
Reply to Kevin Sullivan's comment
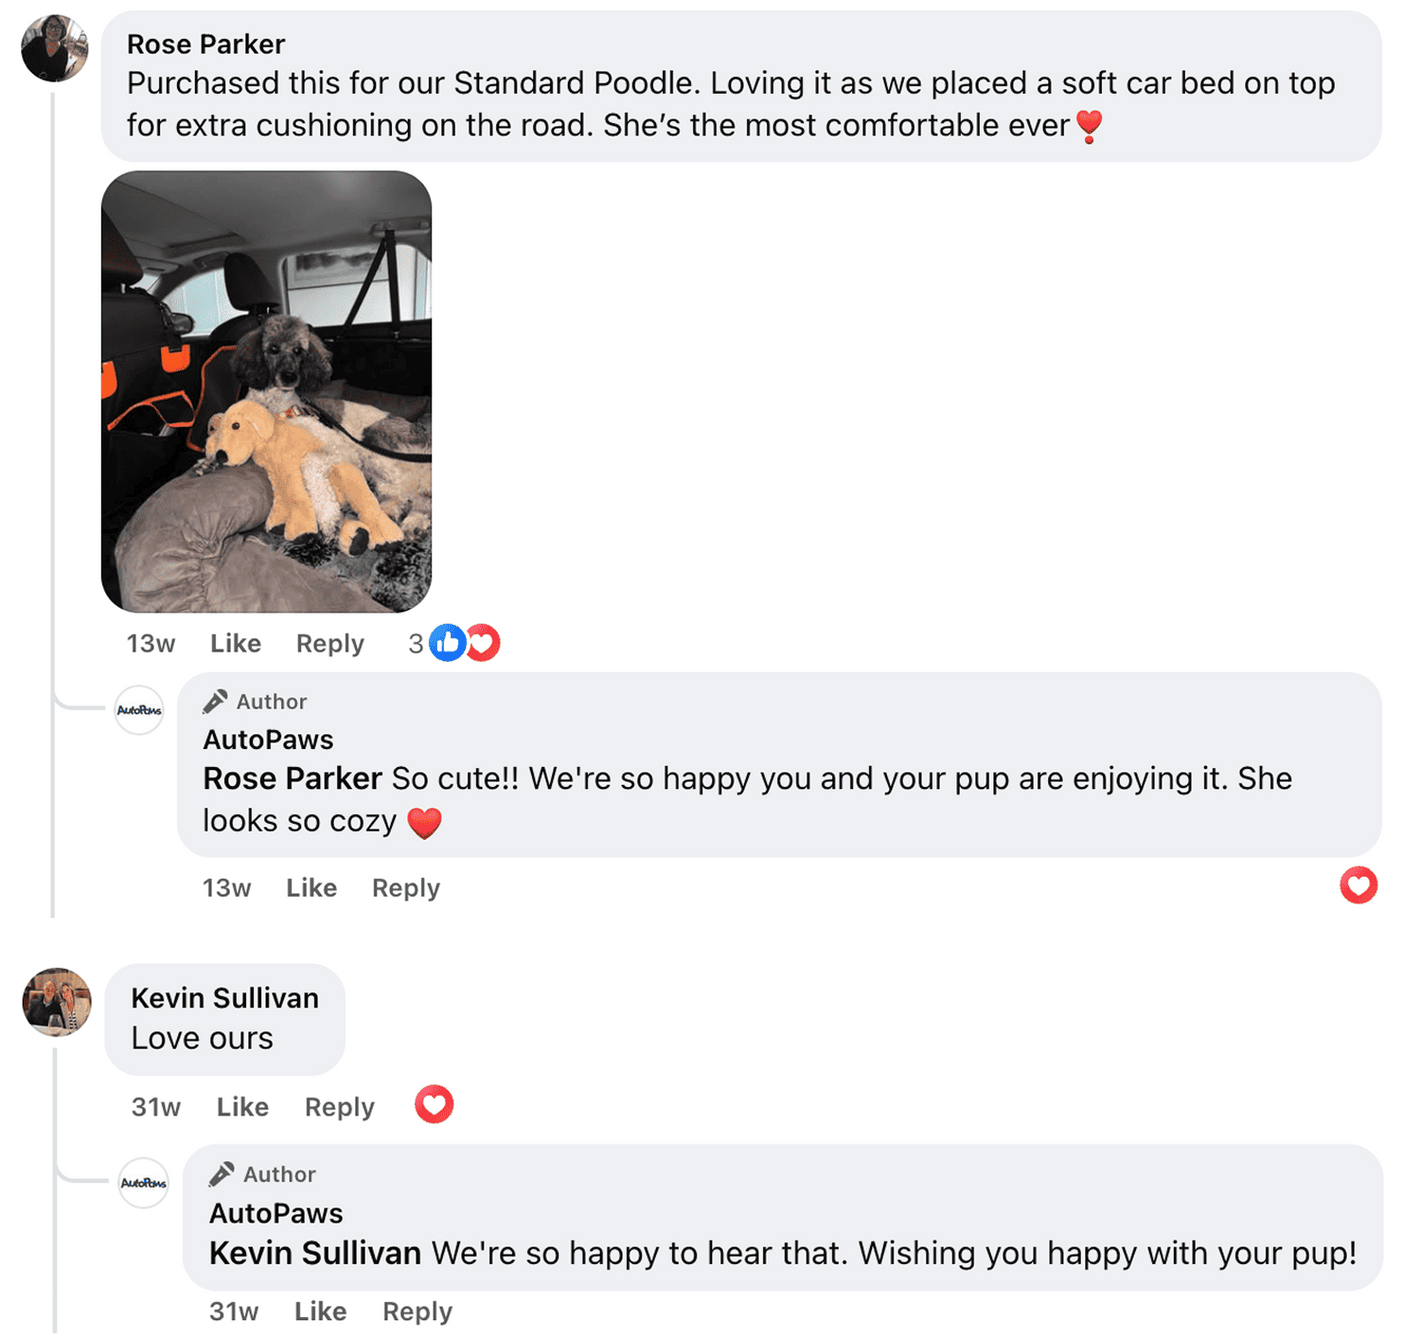339,1107
